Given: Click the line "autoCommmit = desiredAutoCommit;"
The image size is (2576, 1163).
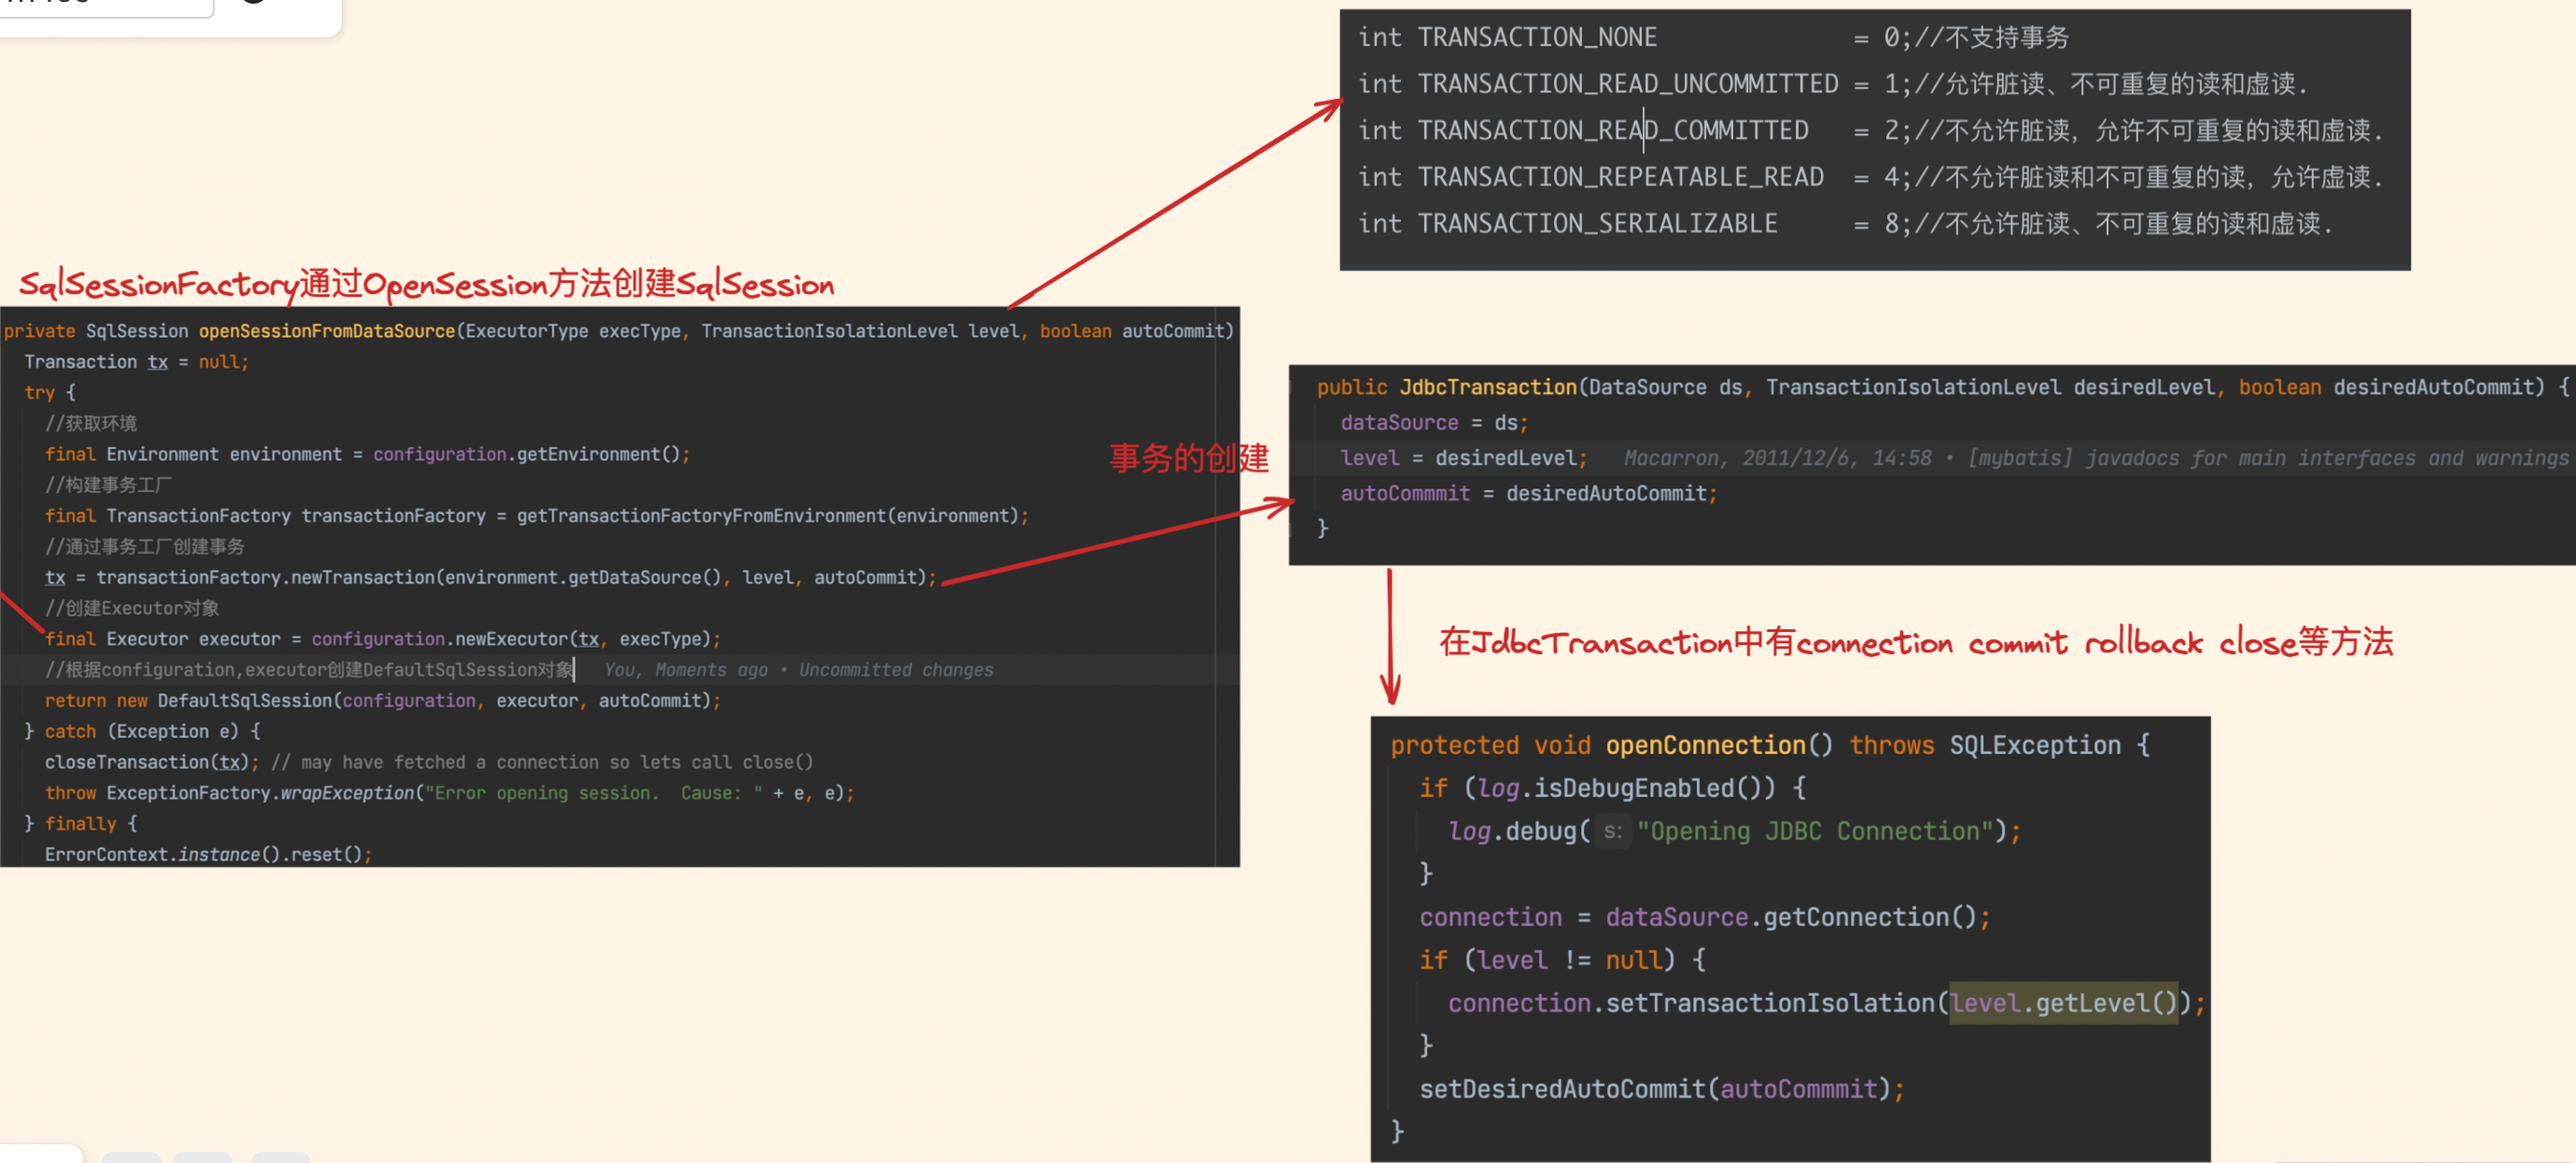Looking at the screenshot, I should point(1529,493).
